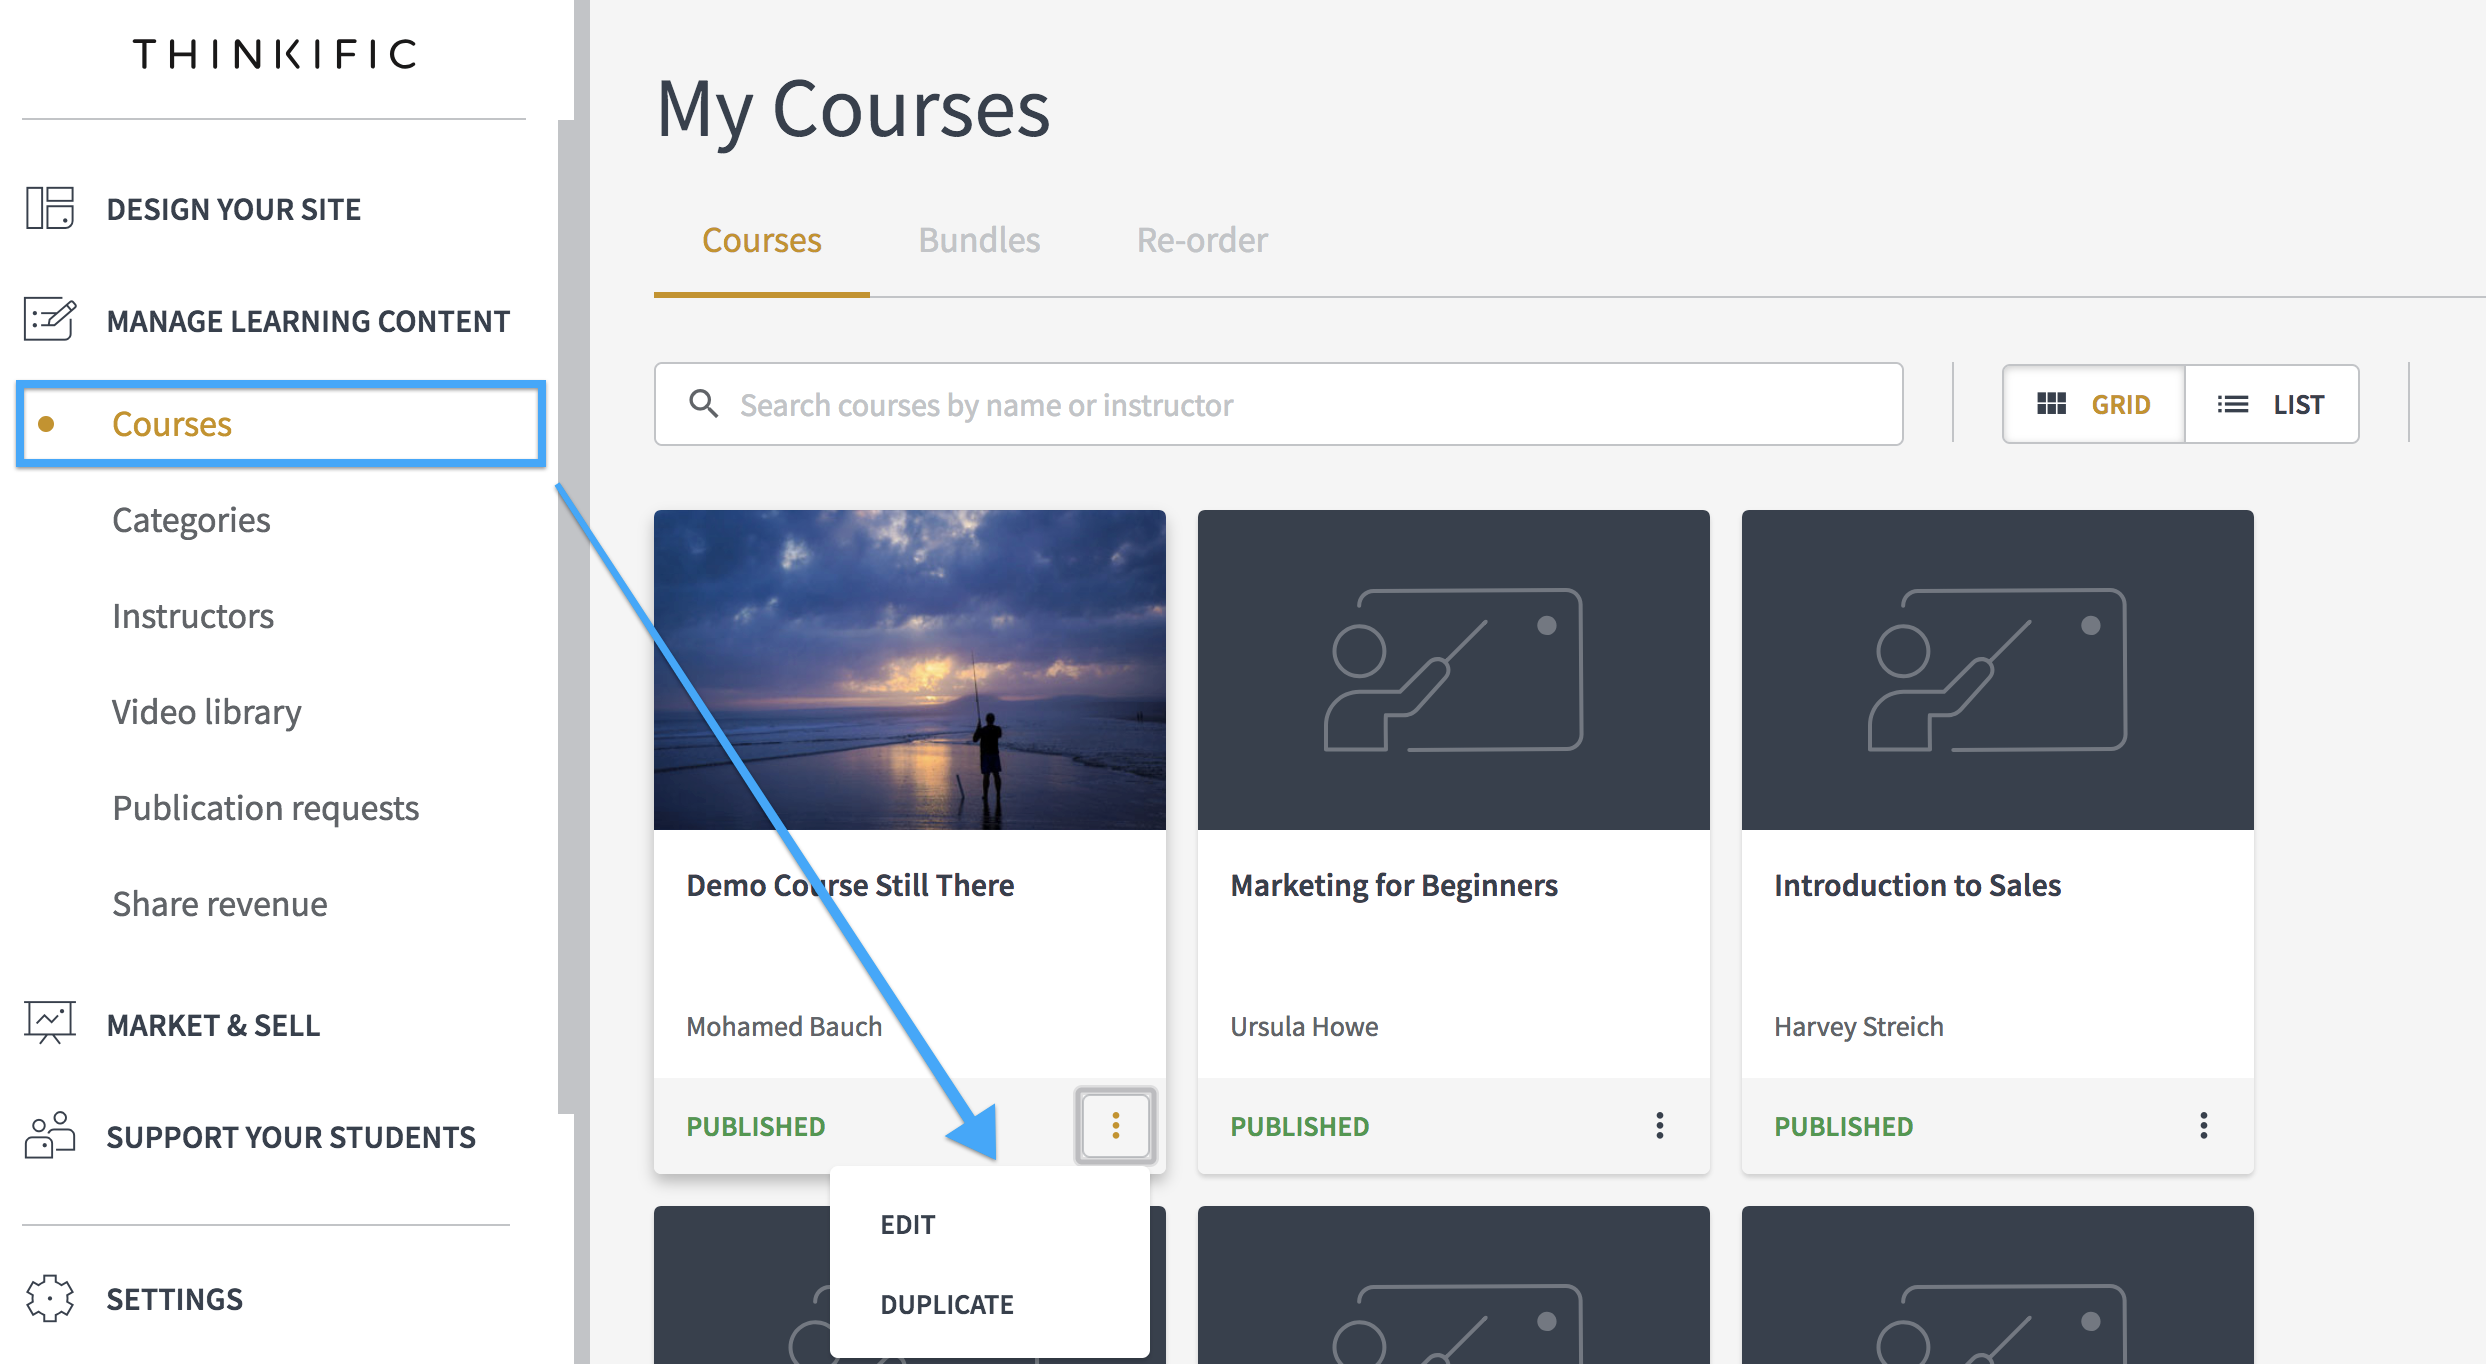
Task: Click PUBLISHED status on Demo Course card
Action: 756,1126
